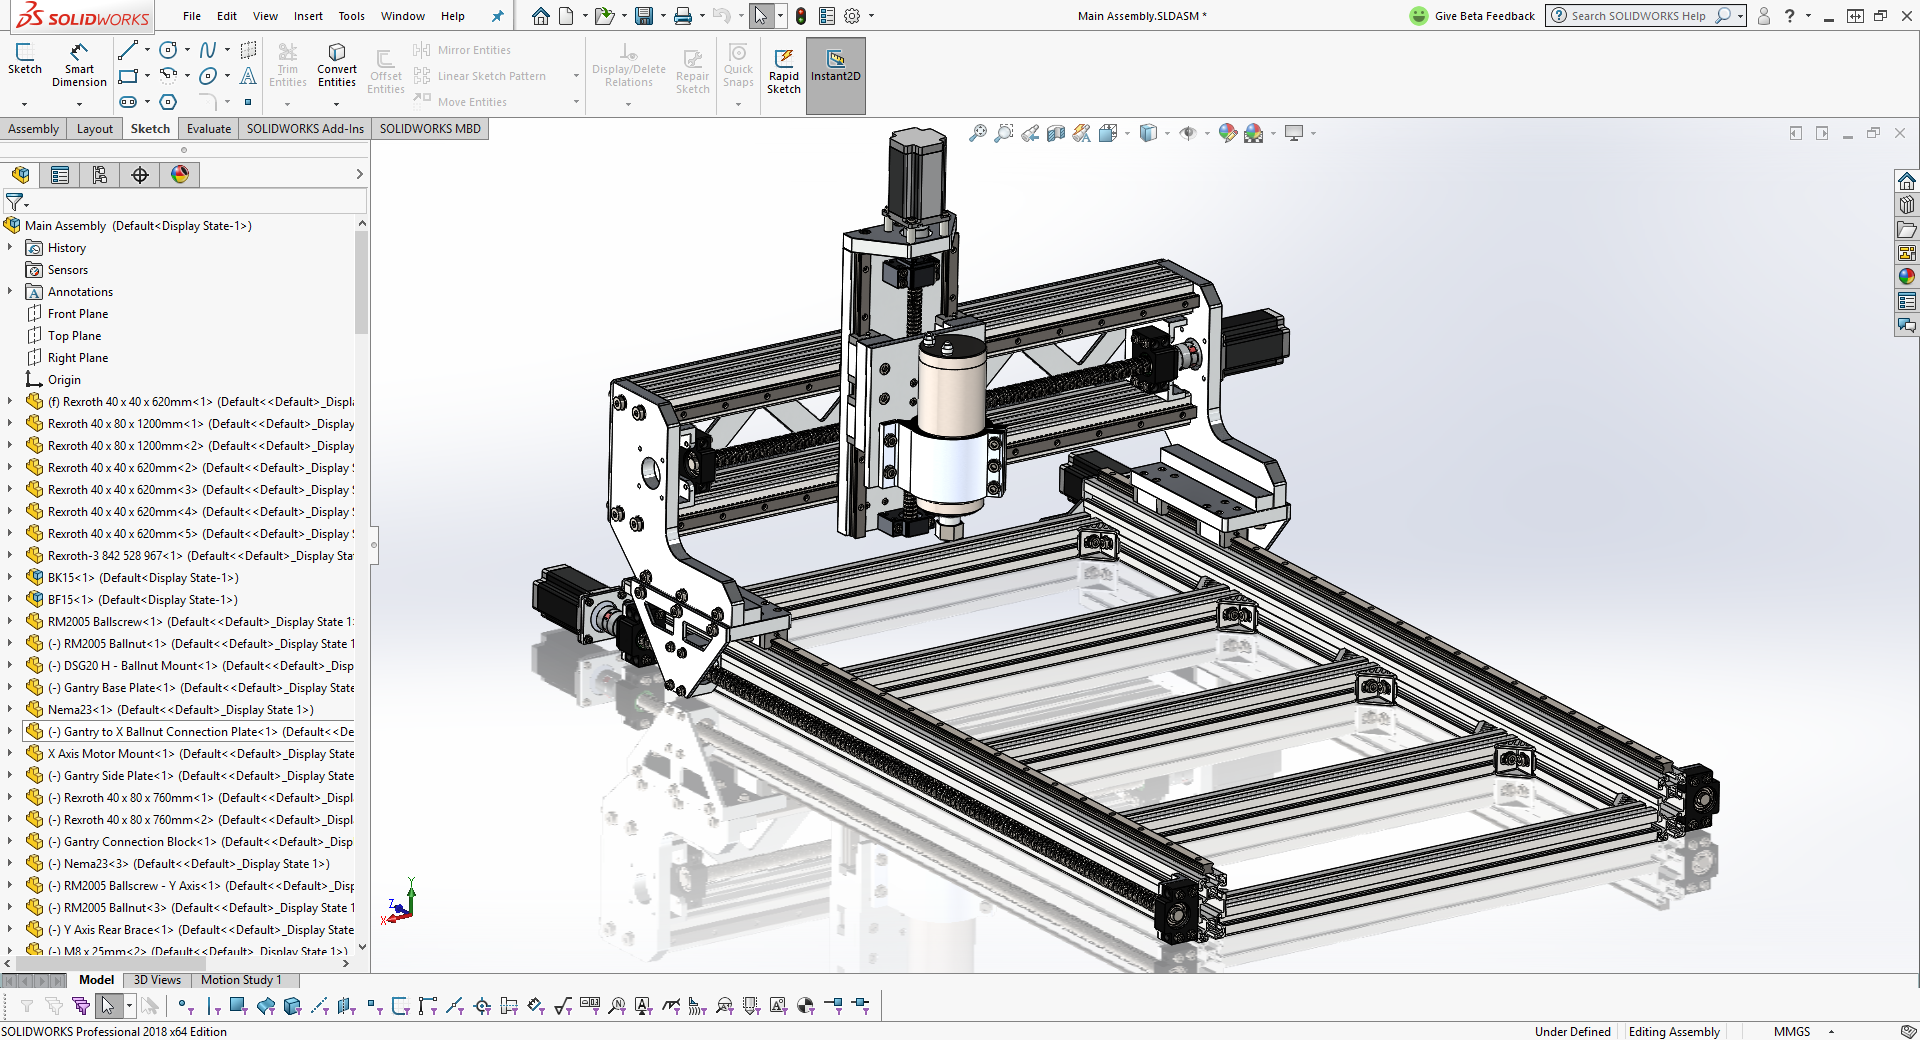Toggle Rapid Sketch mode
Screen dimensions: 1920x1040
coord(784,70)
